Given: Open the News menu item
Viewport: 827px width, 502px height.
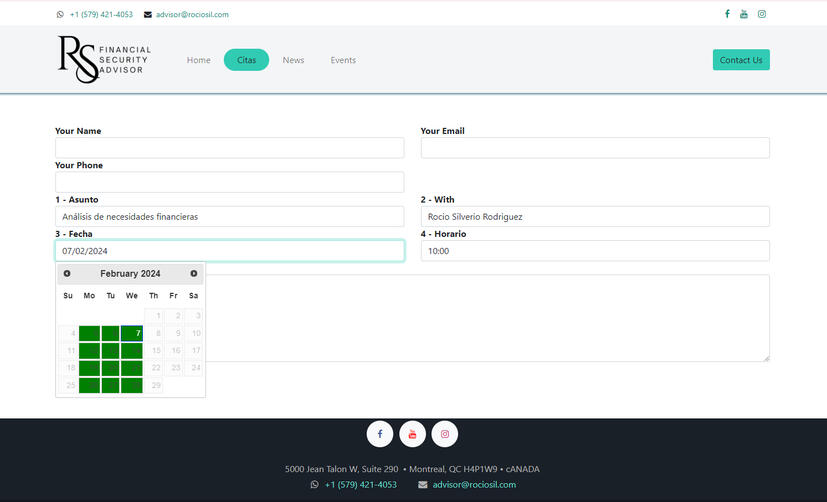Looking at the screenshot, I should (x=293, y=60).
